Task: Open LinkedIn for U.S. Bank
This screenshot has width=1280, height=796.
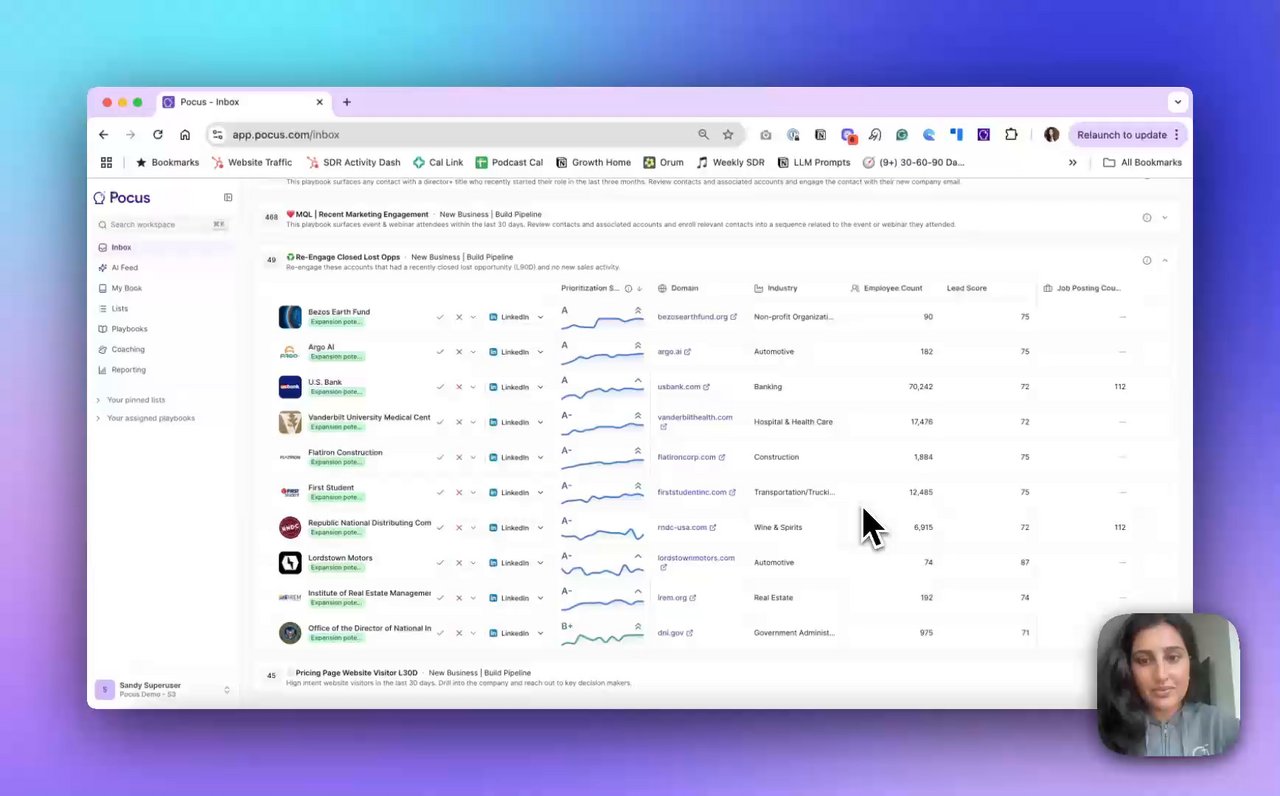Action: tap(509, 387)
